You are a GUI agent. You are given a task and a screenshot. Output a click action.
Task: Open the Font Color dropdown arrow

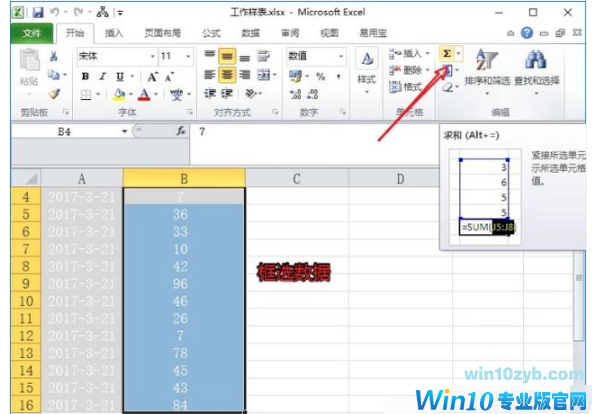click(x=156, y=94)
